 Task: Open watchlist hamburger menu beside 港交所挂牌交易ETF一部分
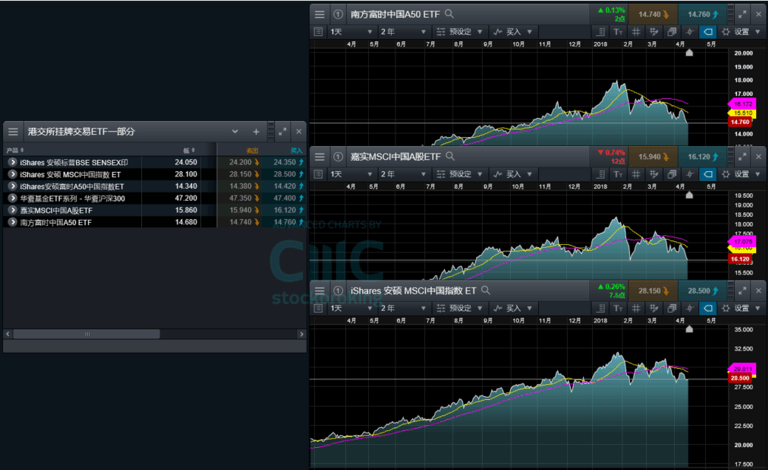coord(13,132)
